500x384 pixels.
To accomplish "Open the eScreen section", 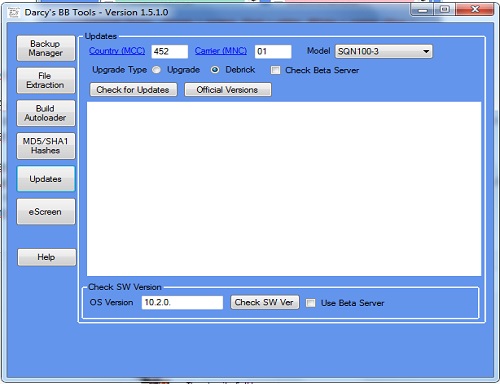I will (46, 212).
